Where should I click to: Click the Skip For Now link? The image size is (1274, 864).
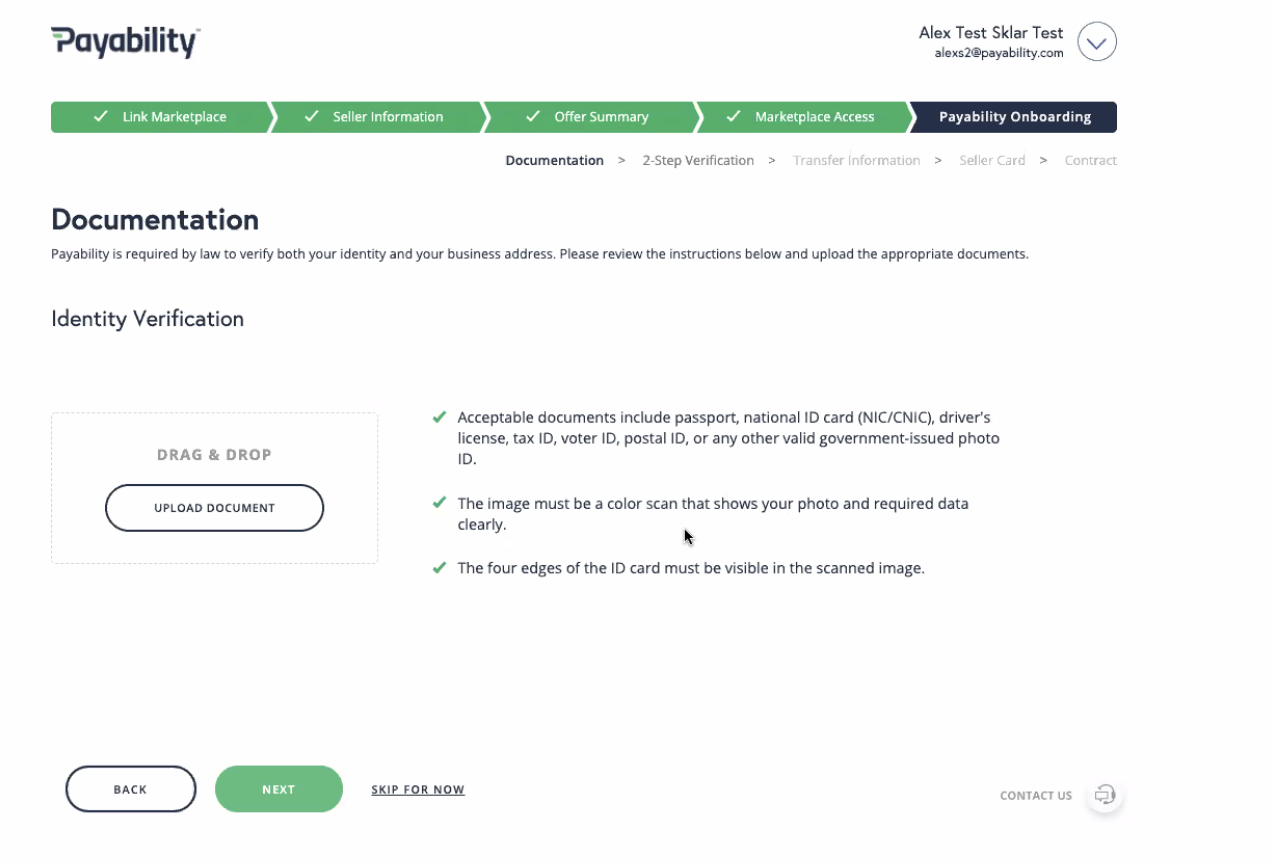pos(418,790)
